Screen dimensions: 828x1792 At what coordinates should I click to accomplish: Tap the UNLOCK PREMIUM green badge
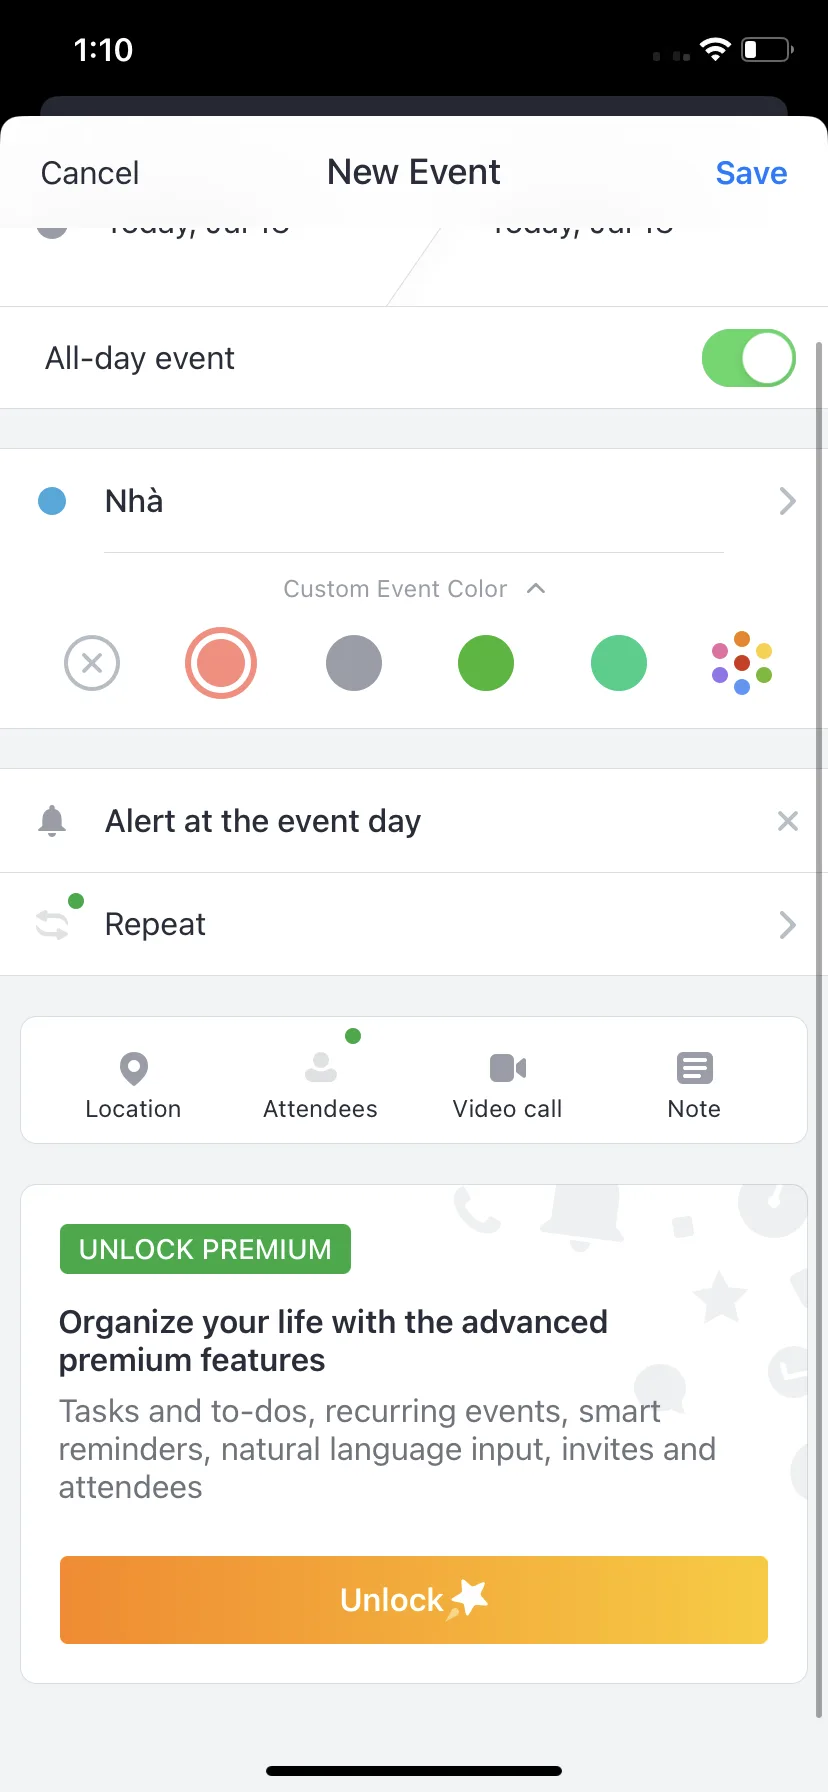coord(205,1249)
